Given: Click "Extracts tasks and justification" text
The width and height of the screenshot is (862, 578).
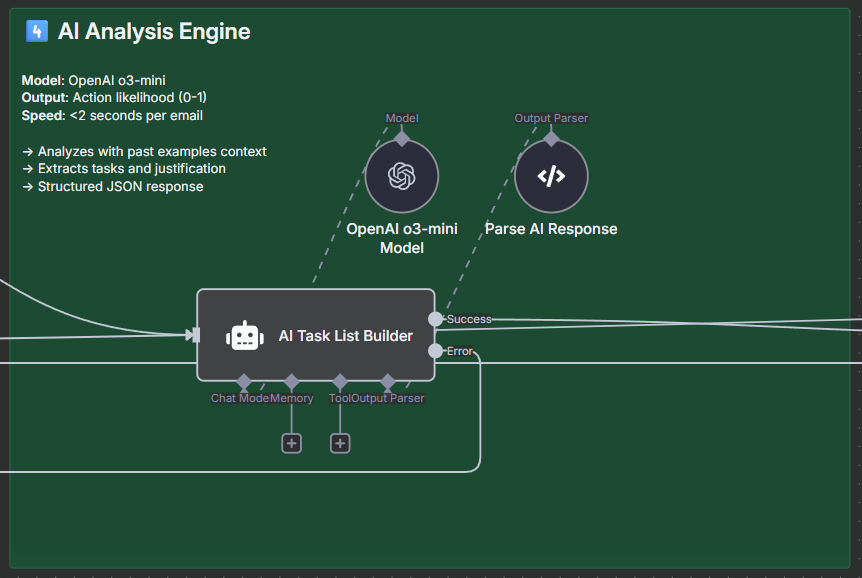Looking at the screenshot, I should [x=131, y=168].
